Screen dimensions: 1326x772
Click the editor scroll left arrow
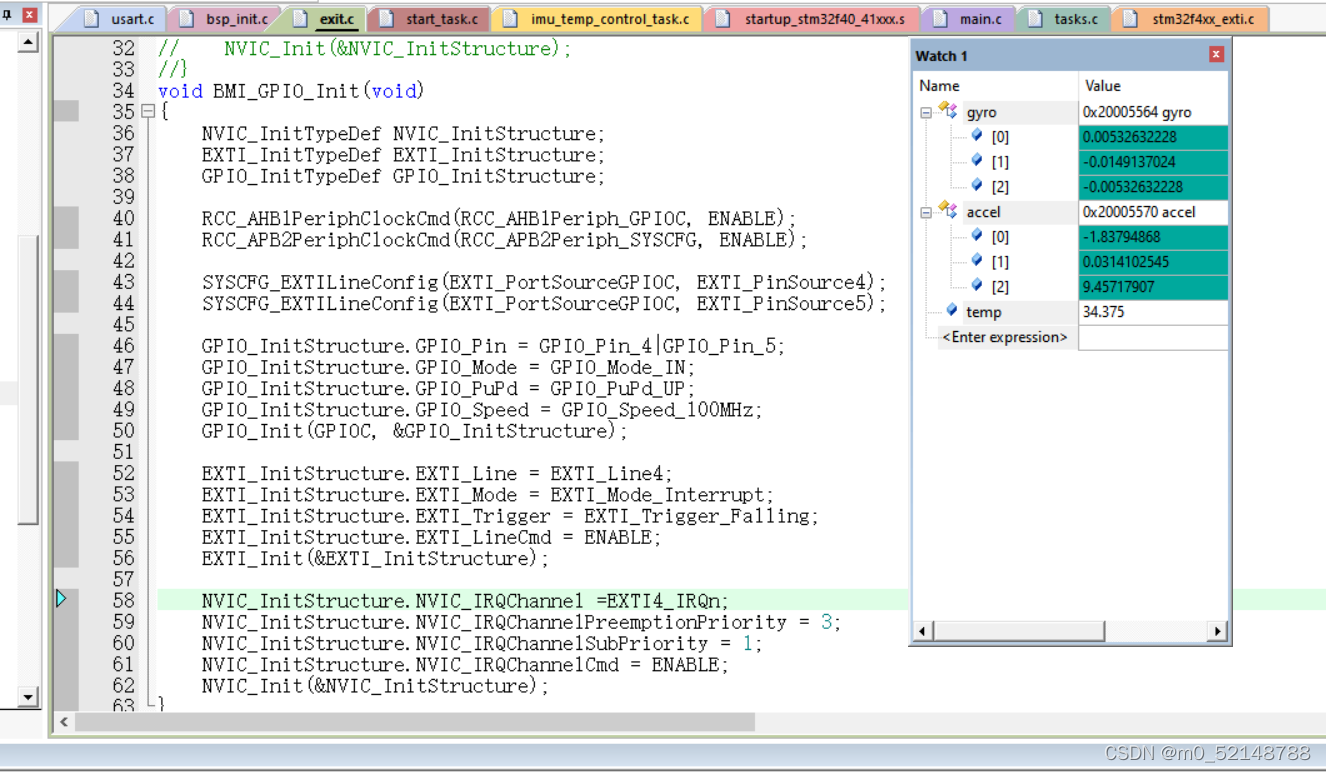click(64, 721)
